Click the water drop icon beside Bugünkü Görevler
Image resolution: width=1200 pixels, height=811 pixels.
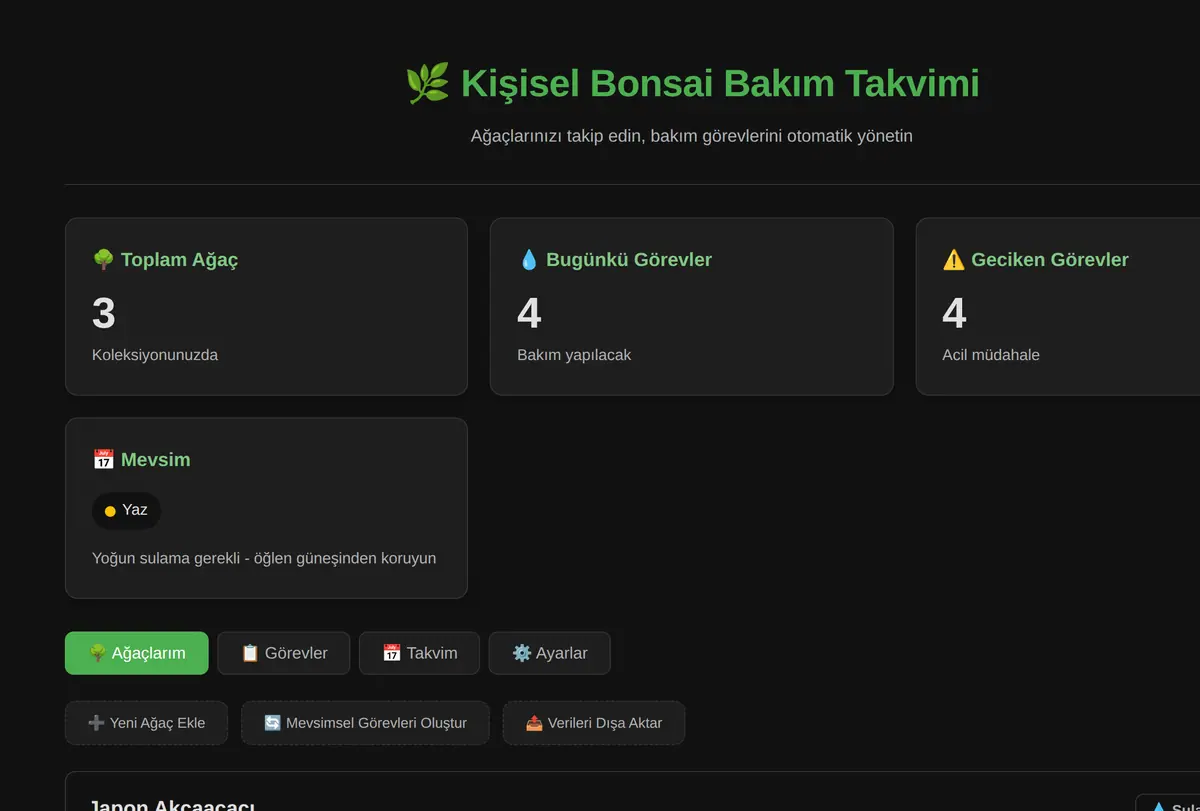(x=528, y=260)
